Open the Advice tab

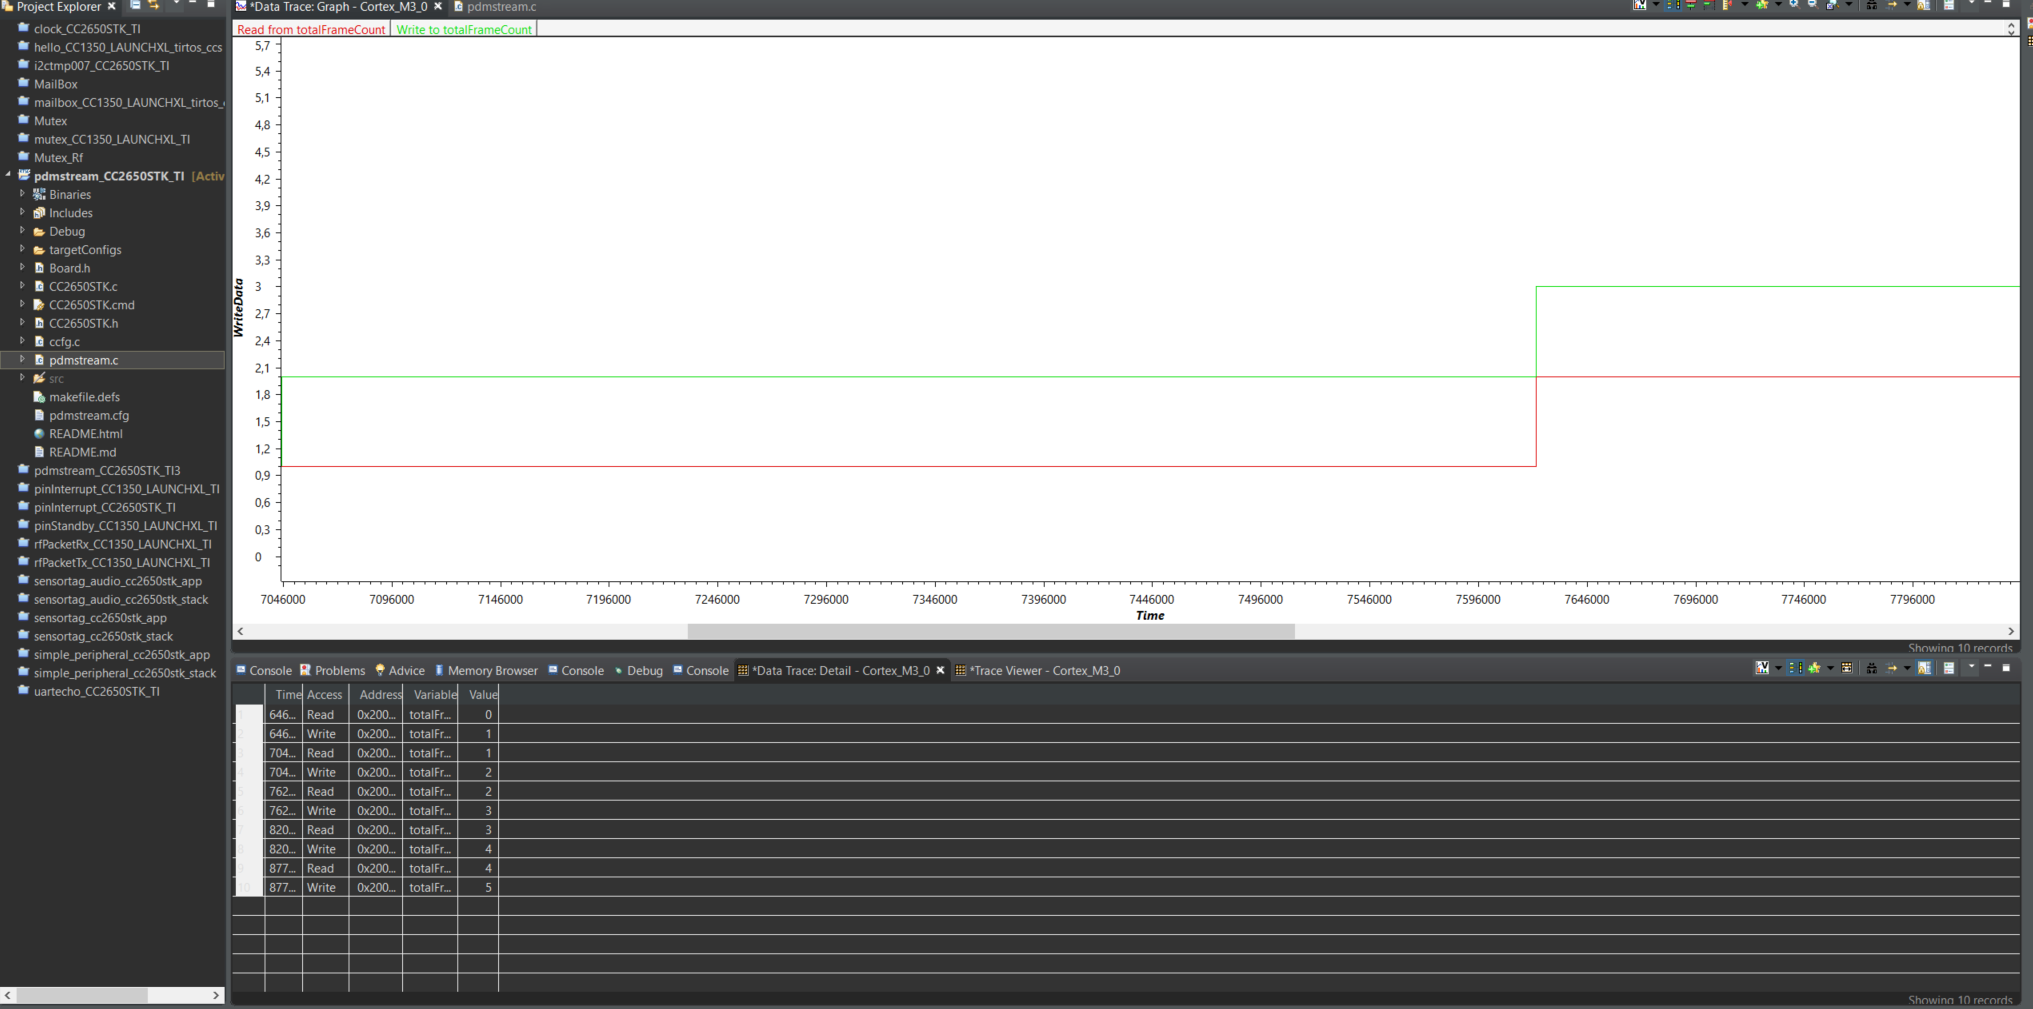(x=400, y=670)
